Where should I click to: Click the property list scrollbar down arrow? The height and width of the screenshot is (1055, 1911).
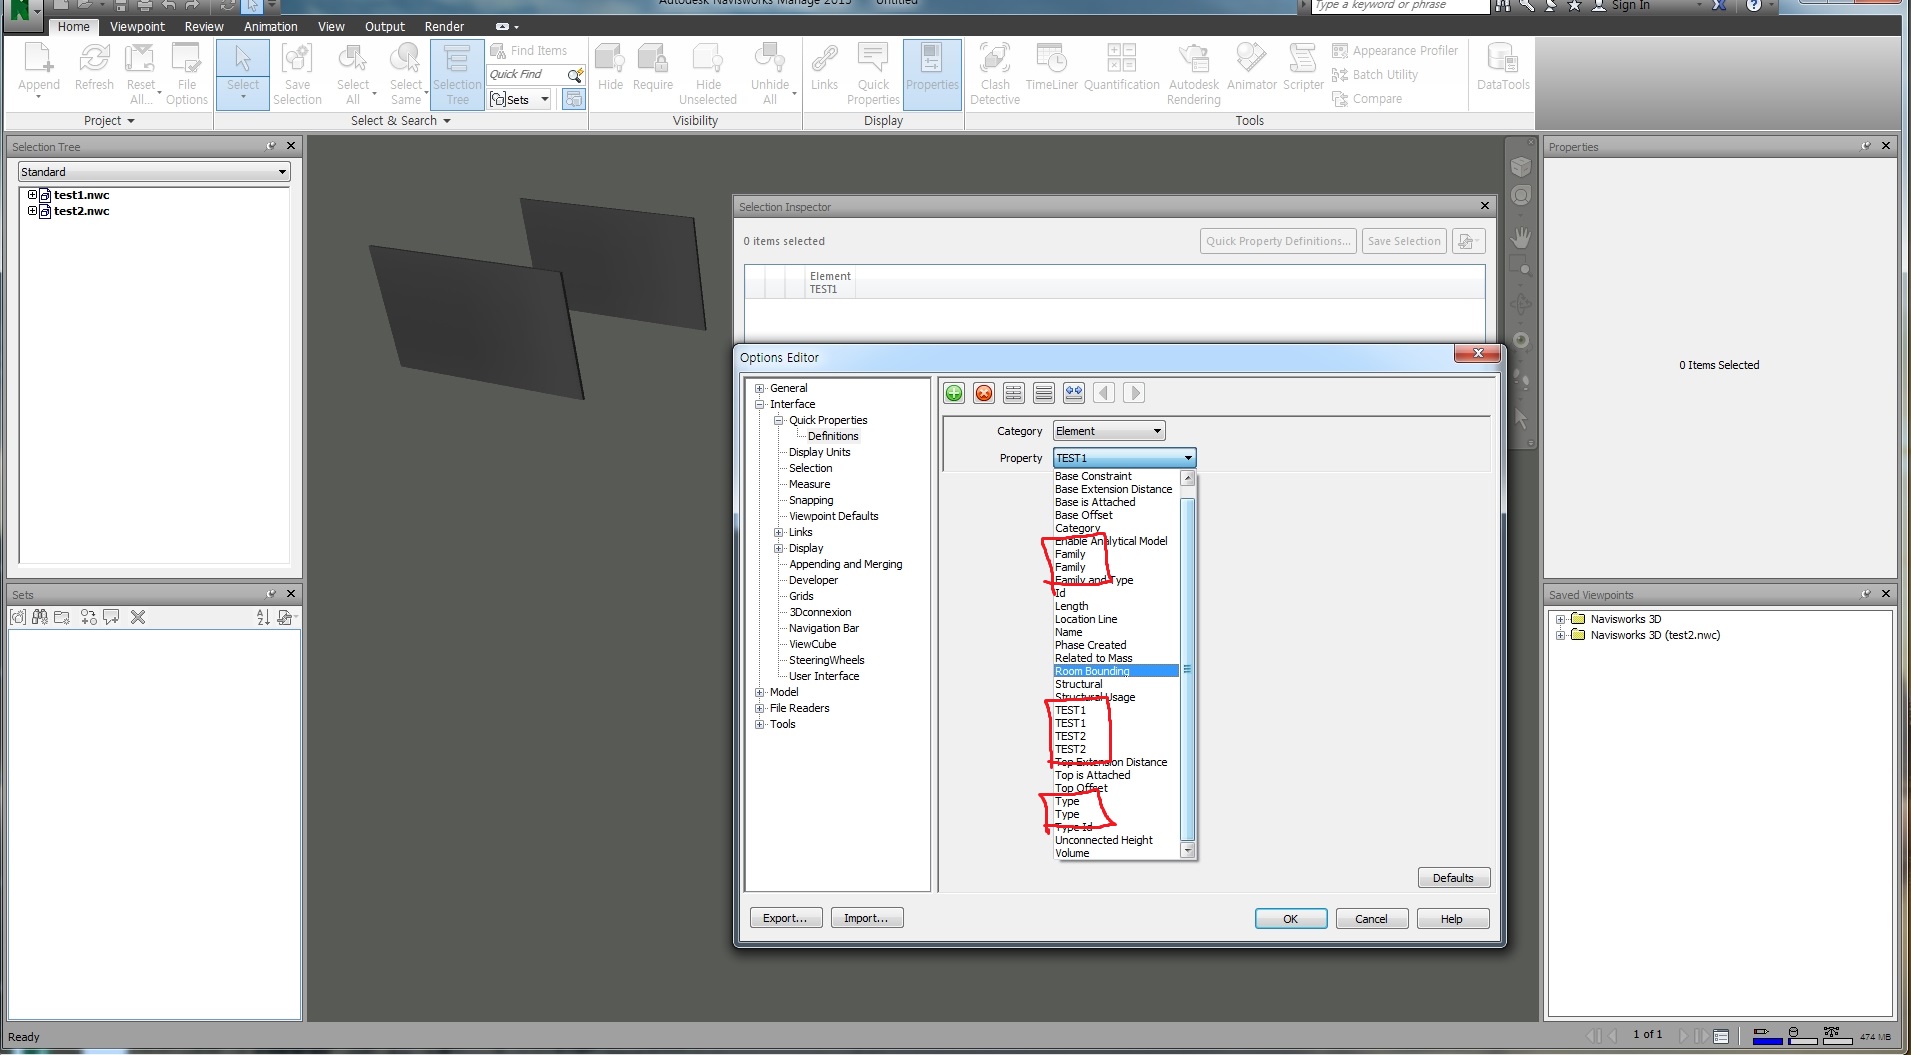point(1188,851)
